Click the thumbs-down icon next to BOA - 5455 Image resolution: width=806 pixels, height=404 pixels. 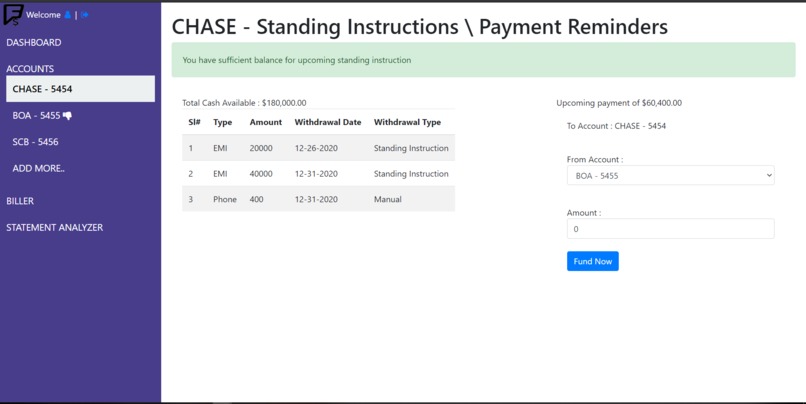coord(67,116)
